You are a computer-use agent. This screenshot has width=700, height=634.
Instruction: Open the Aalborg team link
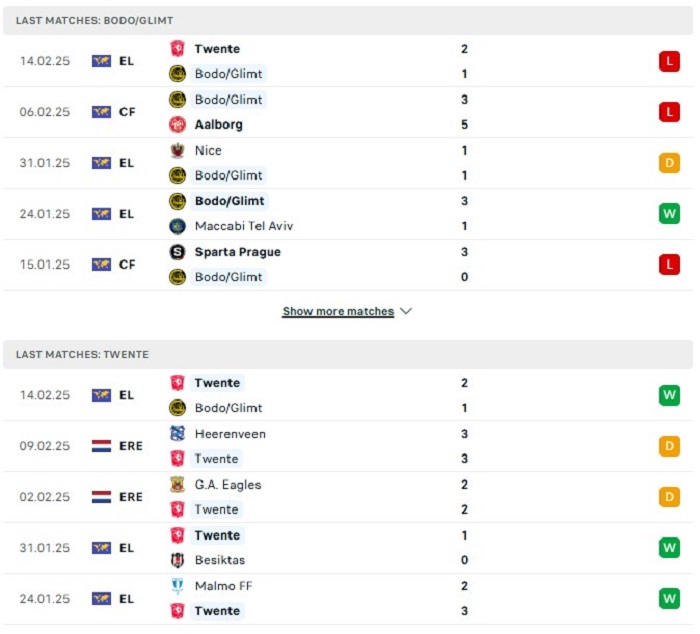(x=219, y=125)
